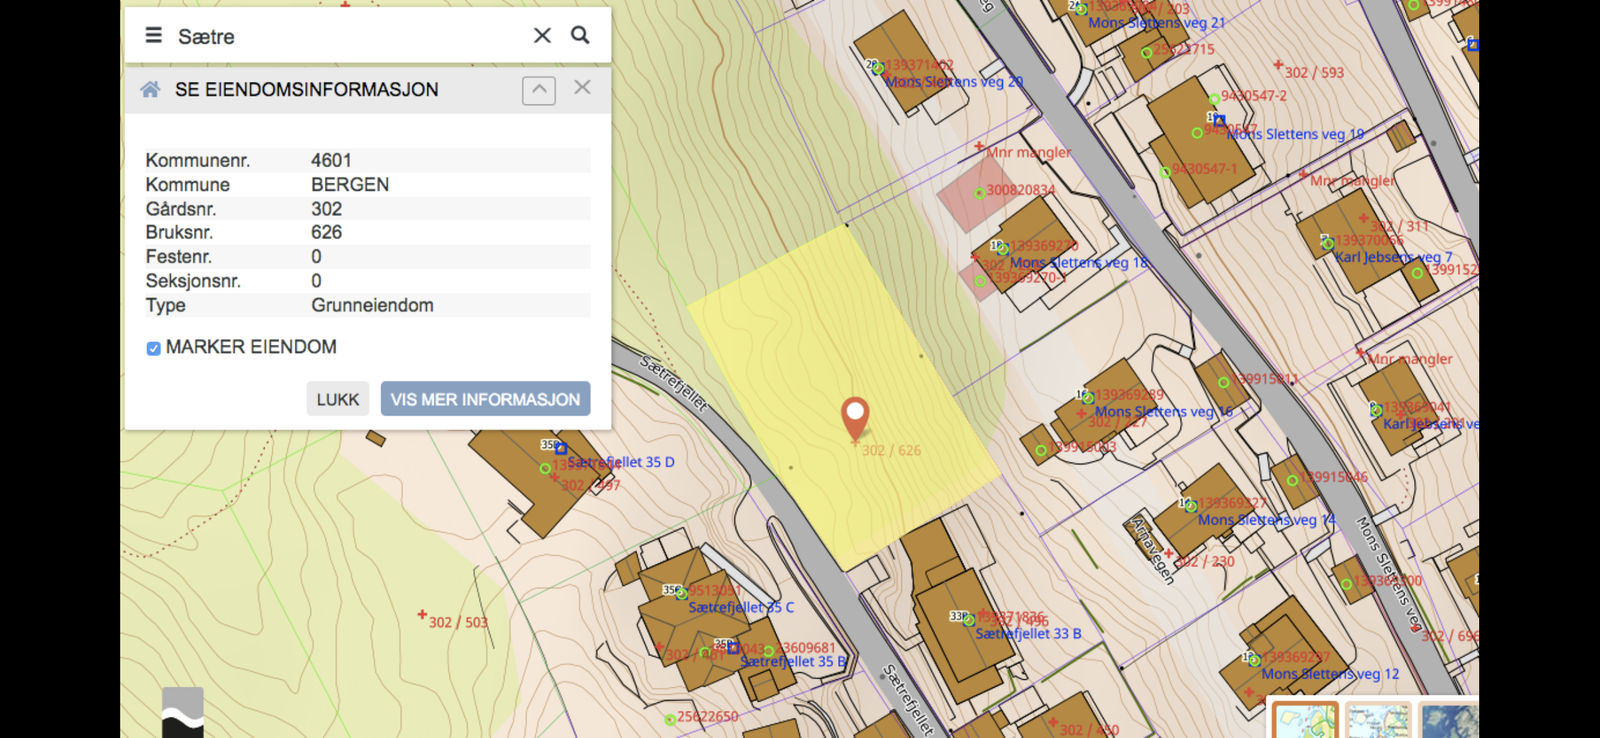Click the map label Mons Slettens veg 20
1600x738 pixels.
pos(954,82)
